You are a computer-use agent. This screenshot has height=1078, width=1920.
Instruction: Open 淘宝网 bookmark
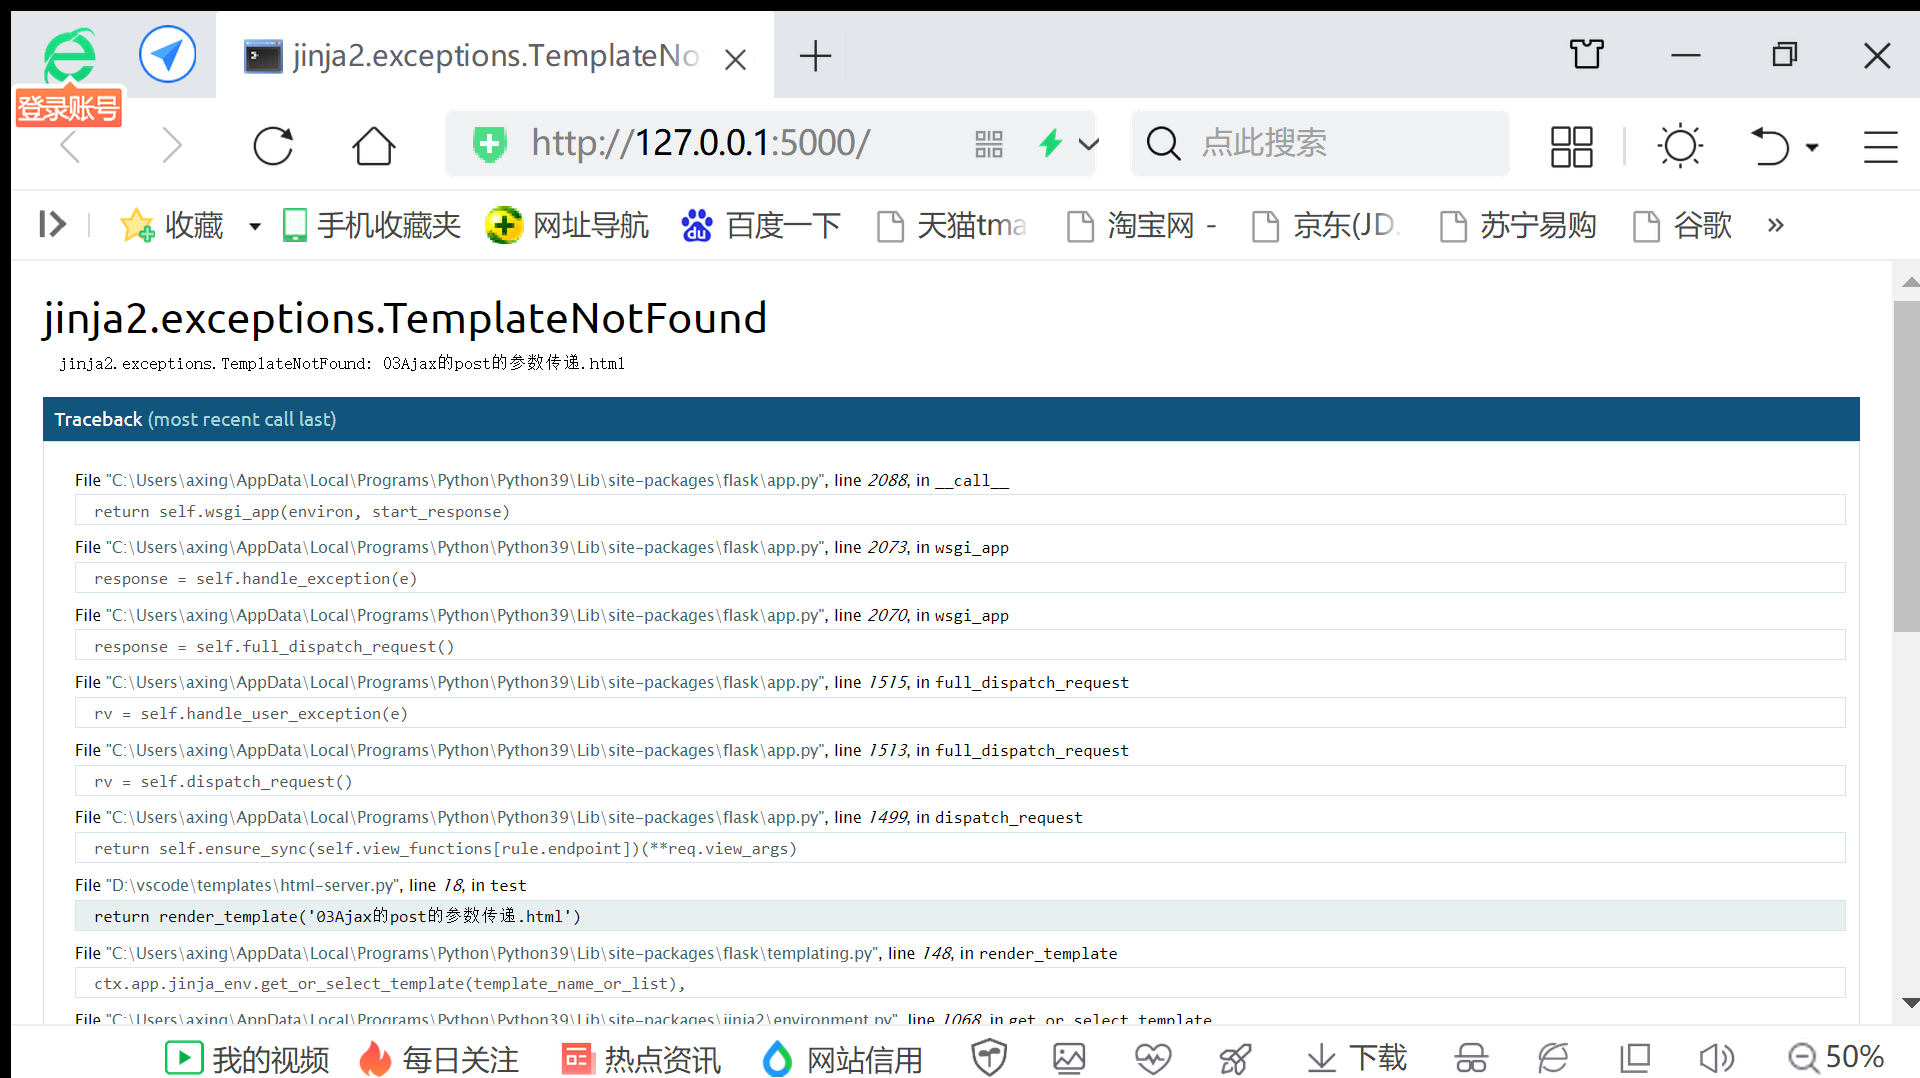[1141, 225]
